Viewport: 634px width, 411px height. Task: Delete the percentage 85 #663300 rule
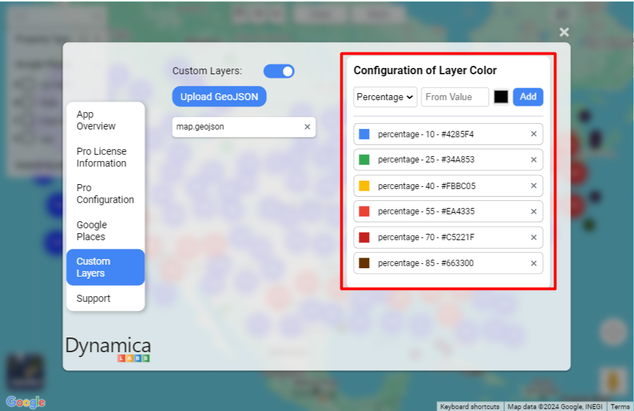tap(534, 263)
